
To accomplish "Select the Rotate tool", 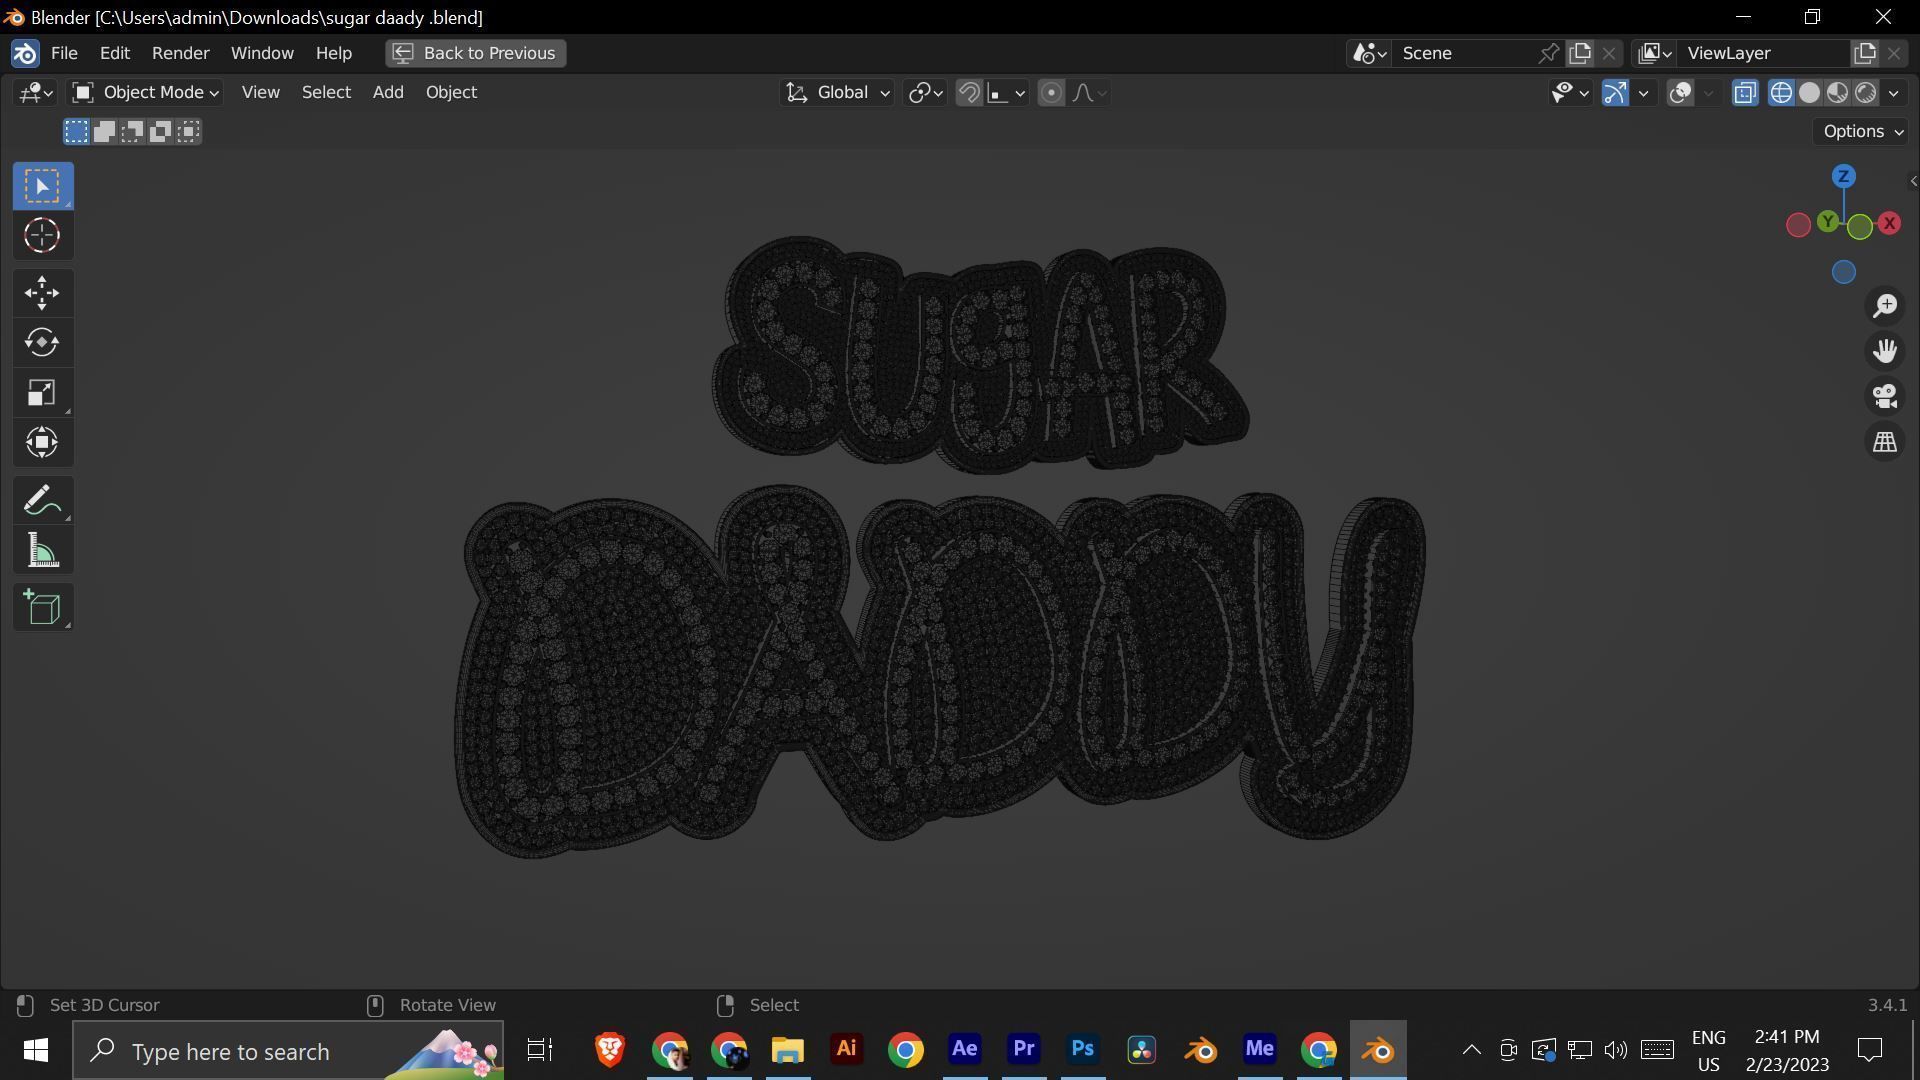I will (x=42, y=343).
